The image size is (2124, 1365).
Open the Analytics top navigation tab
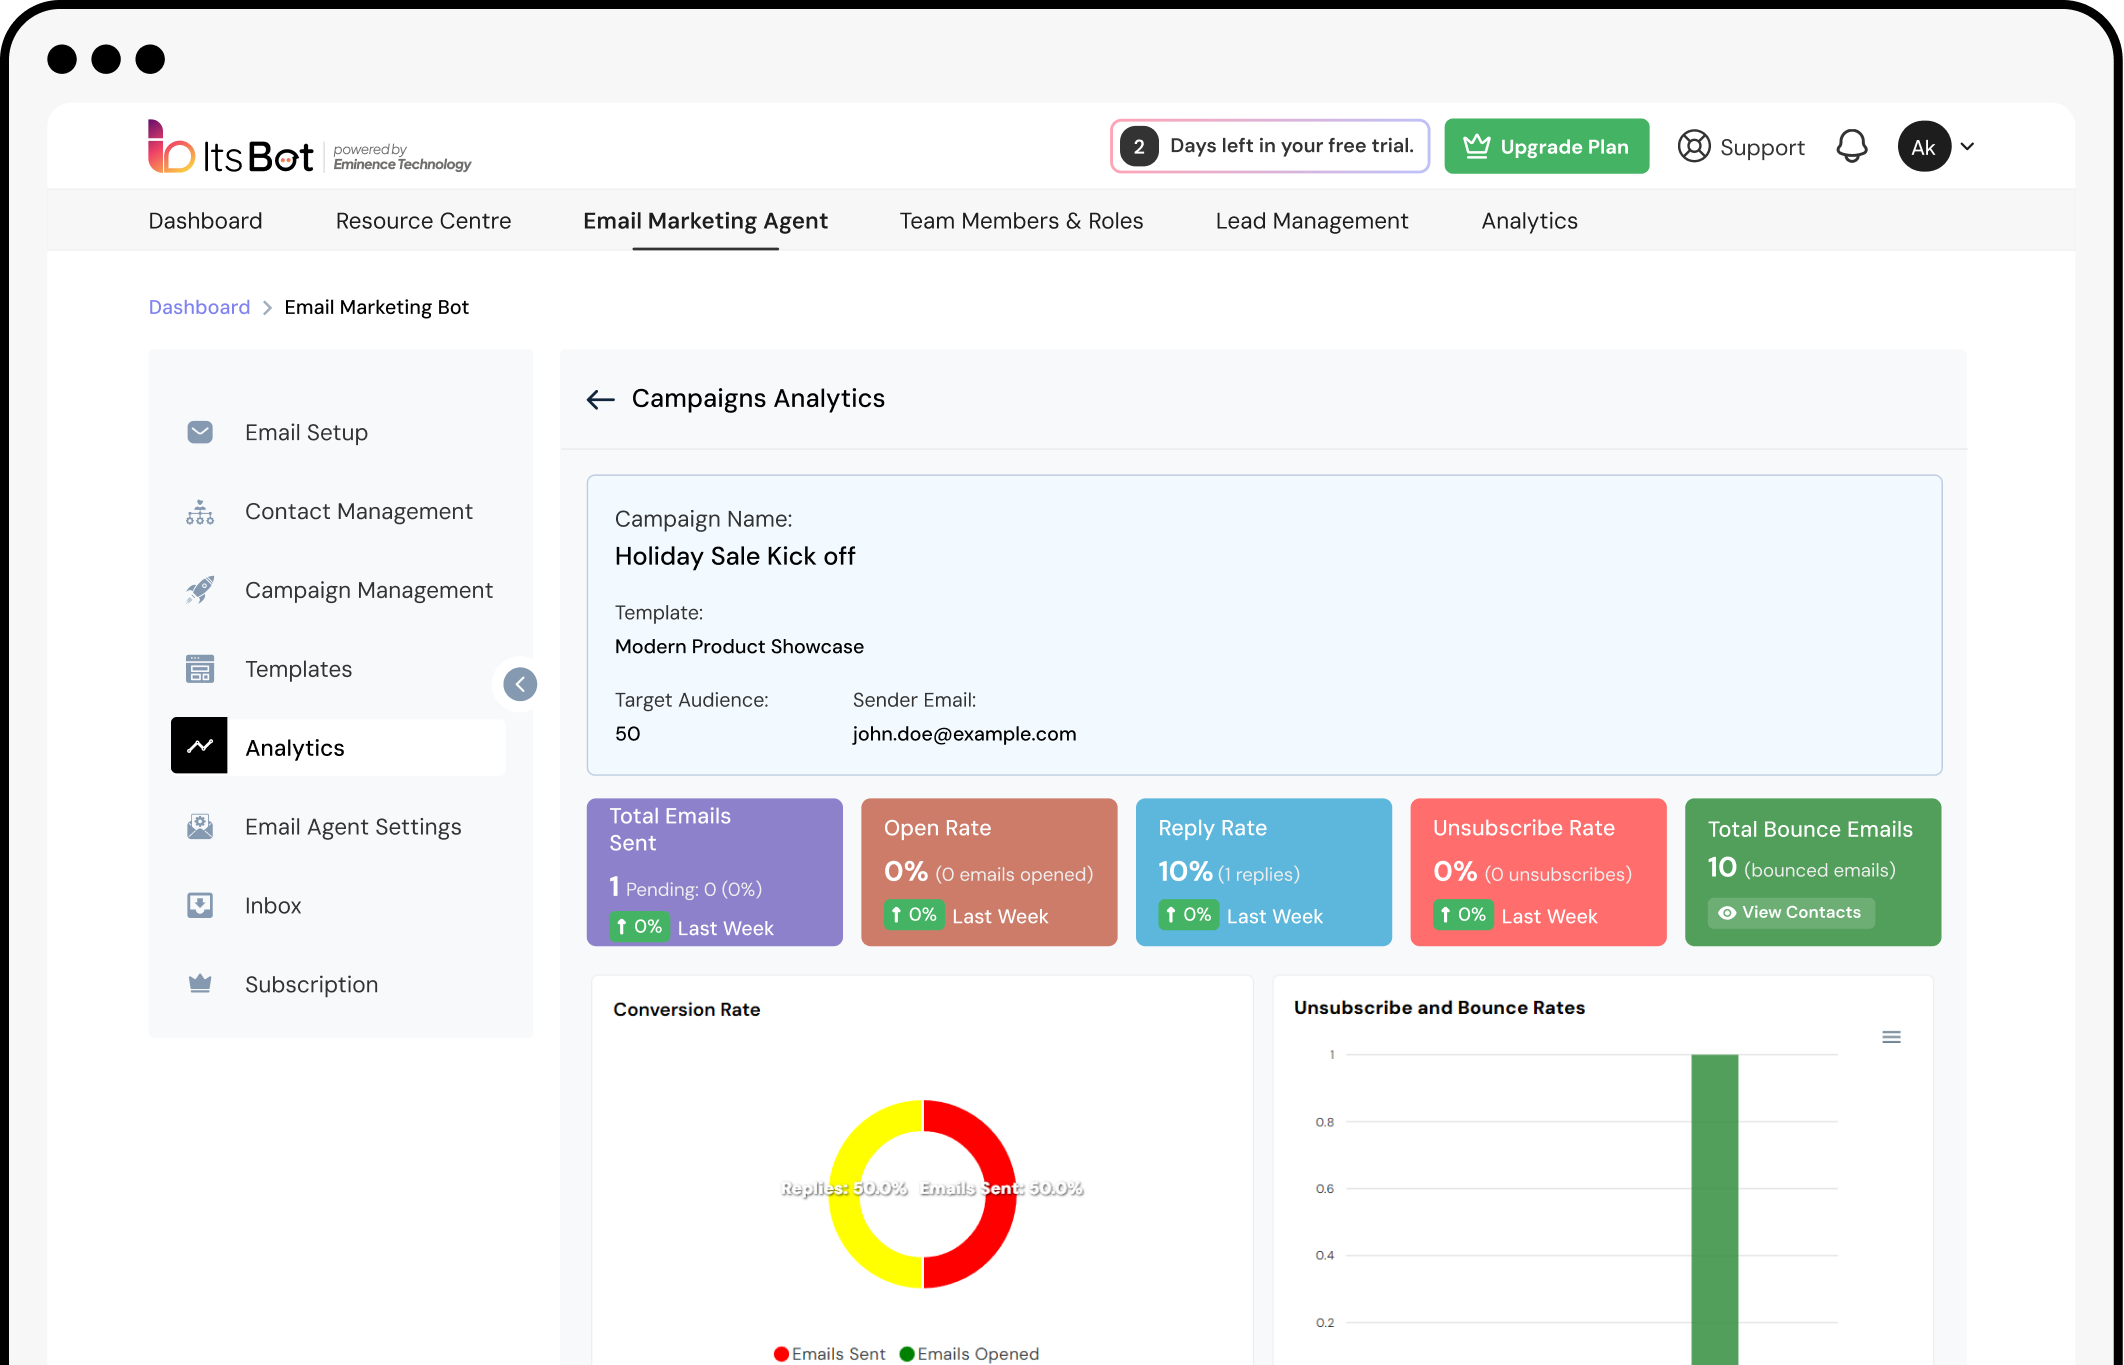(1529, 221)
